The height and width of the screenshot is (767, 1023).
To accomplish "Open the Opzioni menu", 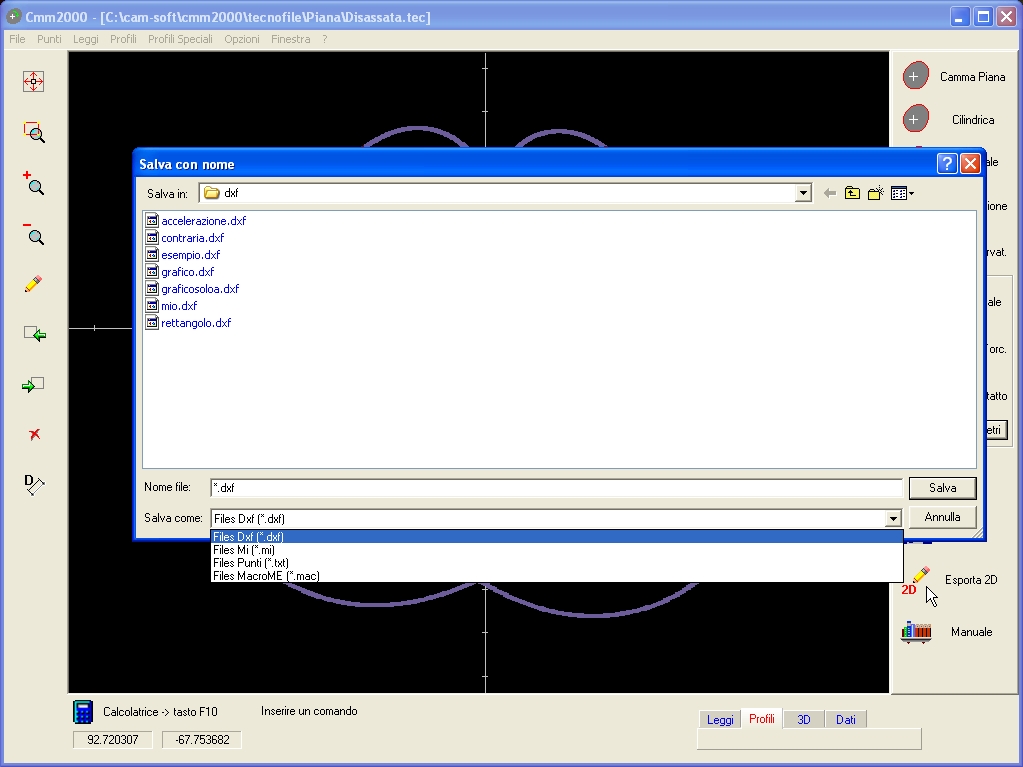I will (241, 39).
